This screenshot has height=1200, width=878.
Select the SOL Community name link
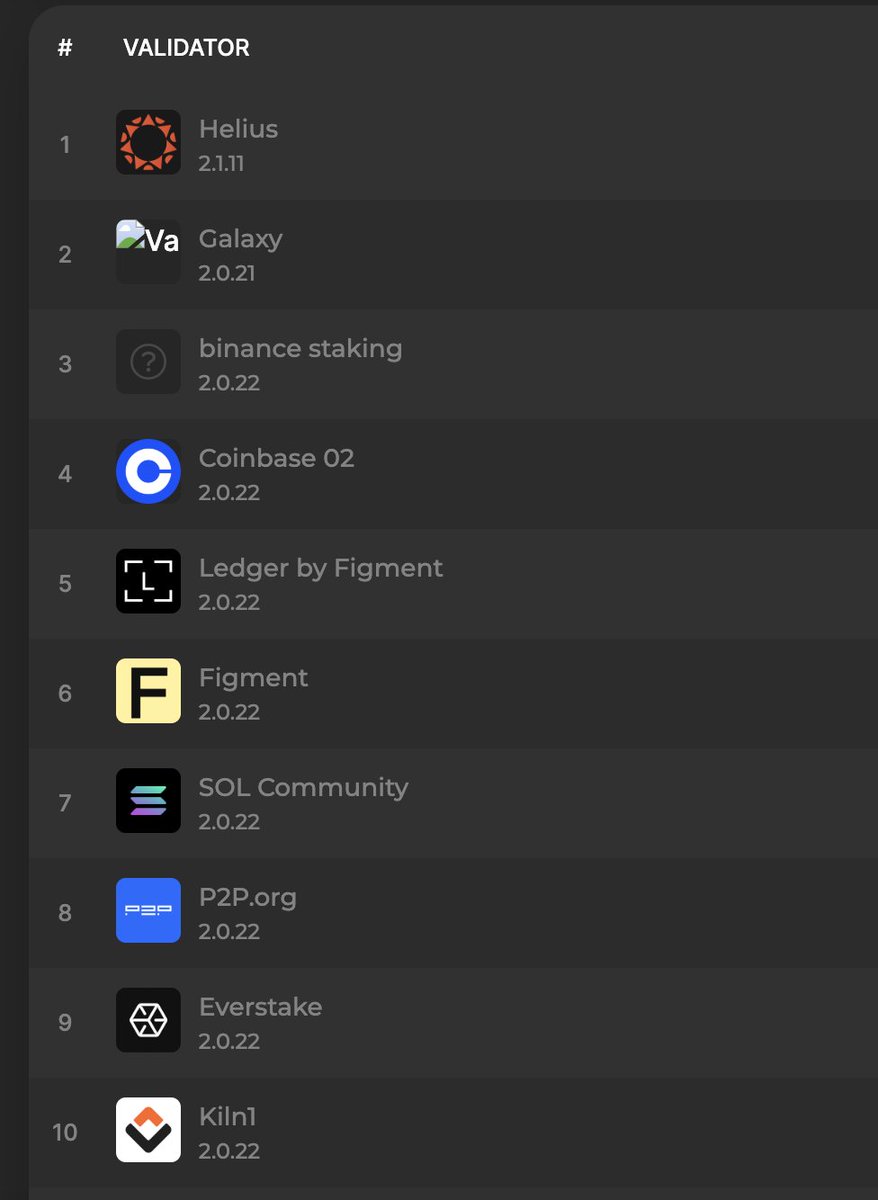[303, 787]
